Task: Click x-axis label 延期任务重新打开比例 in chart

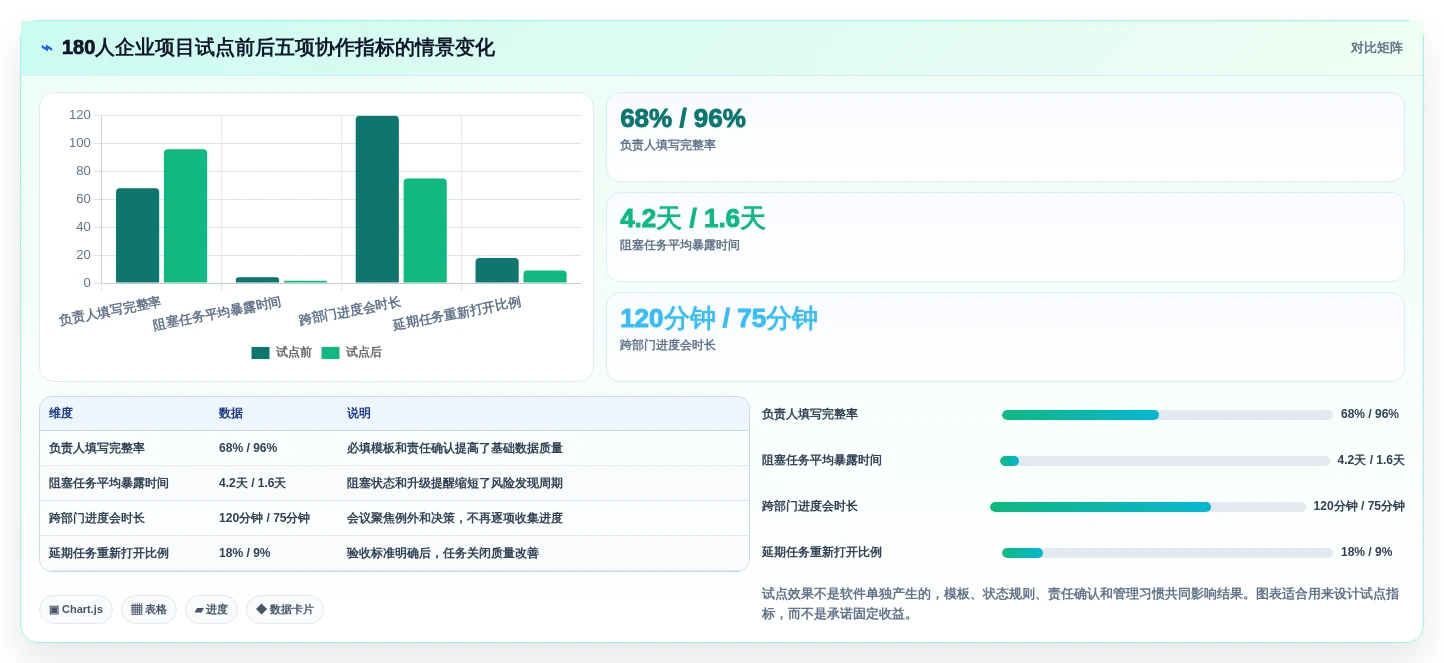Action: (x=457, y=314)
